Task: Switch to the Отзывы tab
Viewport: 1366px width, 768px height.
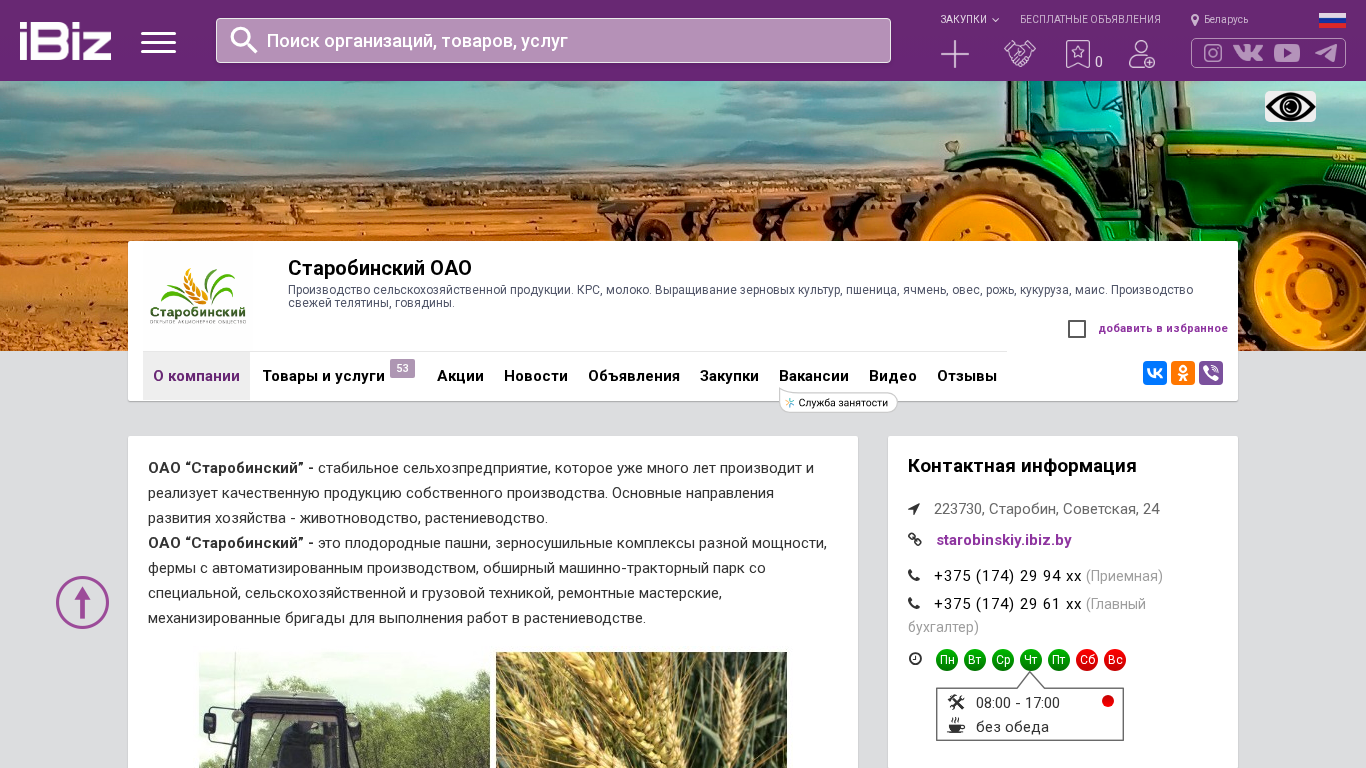Action: (x=967, y=376)
